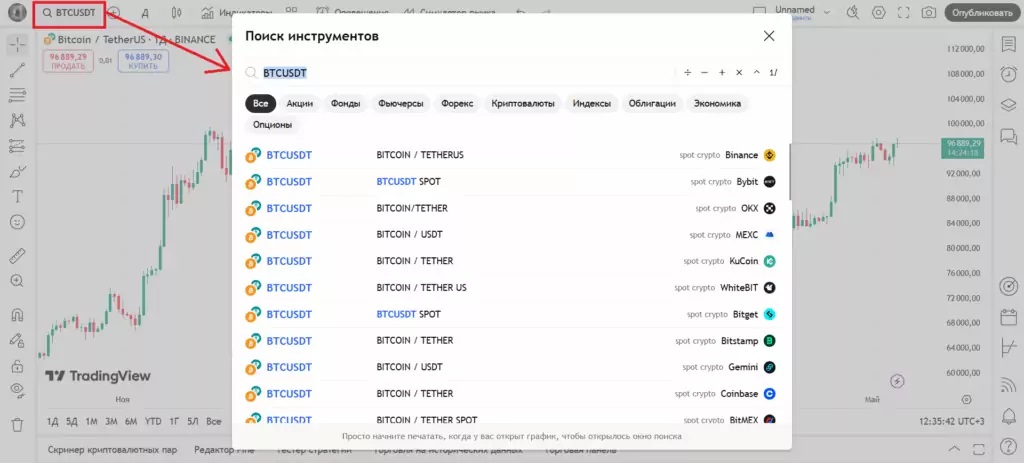Select the Фонды filter chip
This screenshot has width=1024, height=463.
click(345, 103)
